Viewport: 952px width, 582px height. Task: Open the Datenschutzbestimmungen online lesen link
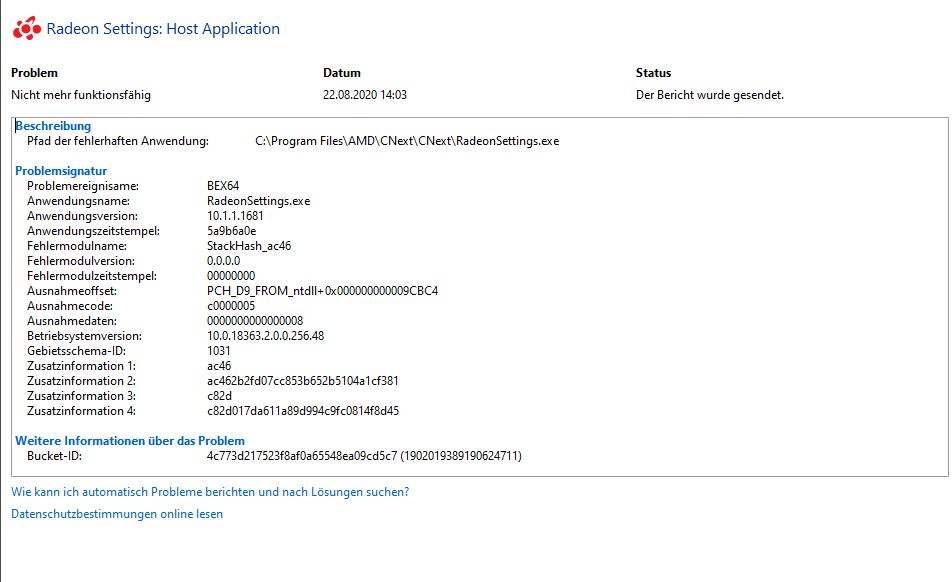click(117, 514)
